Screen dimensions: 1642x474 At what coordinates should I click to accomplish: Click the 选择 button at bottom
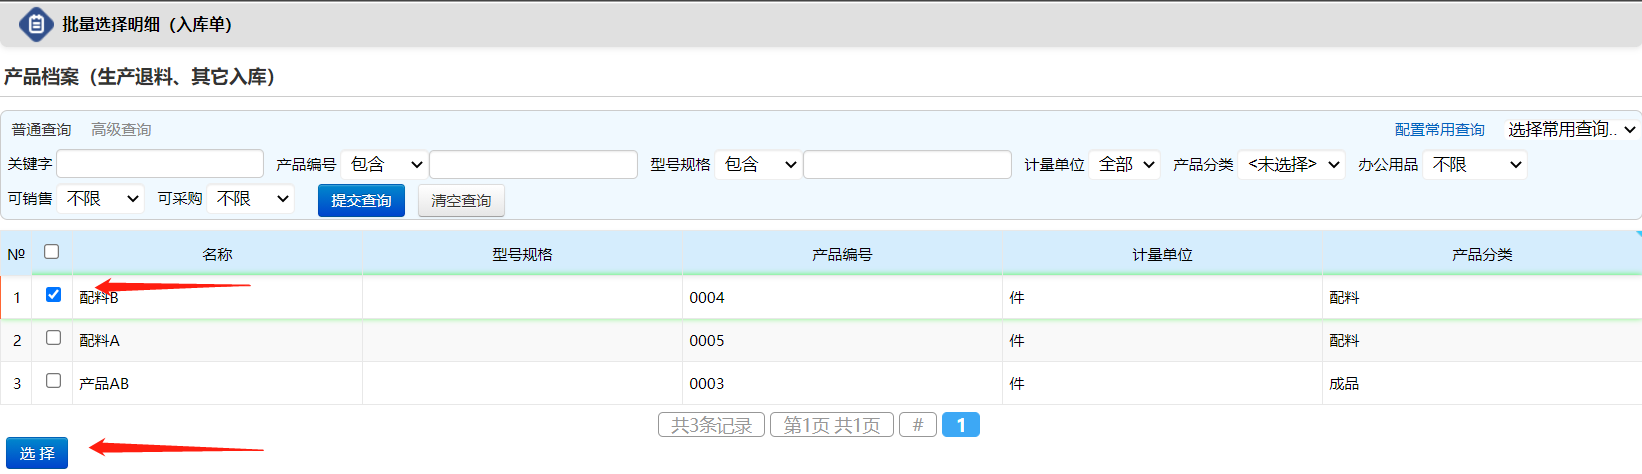click(37, 454)
